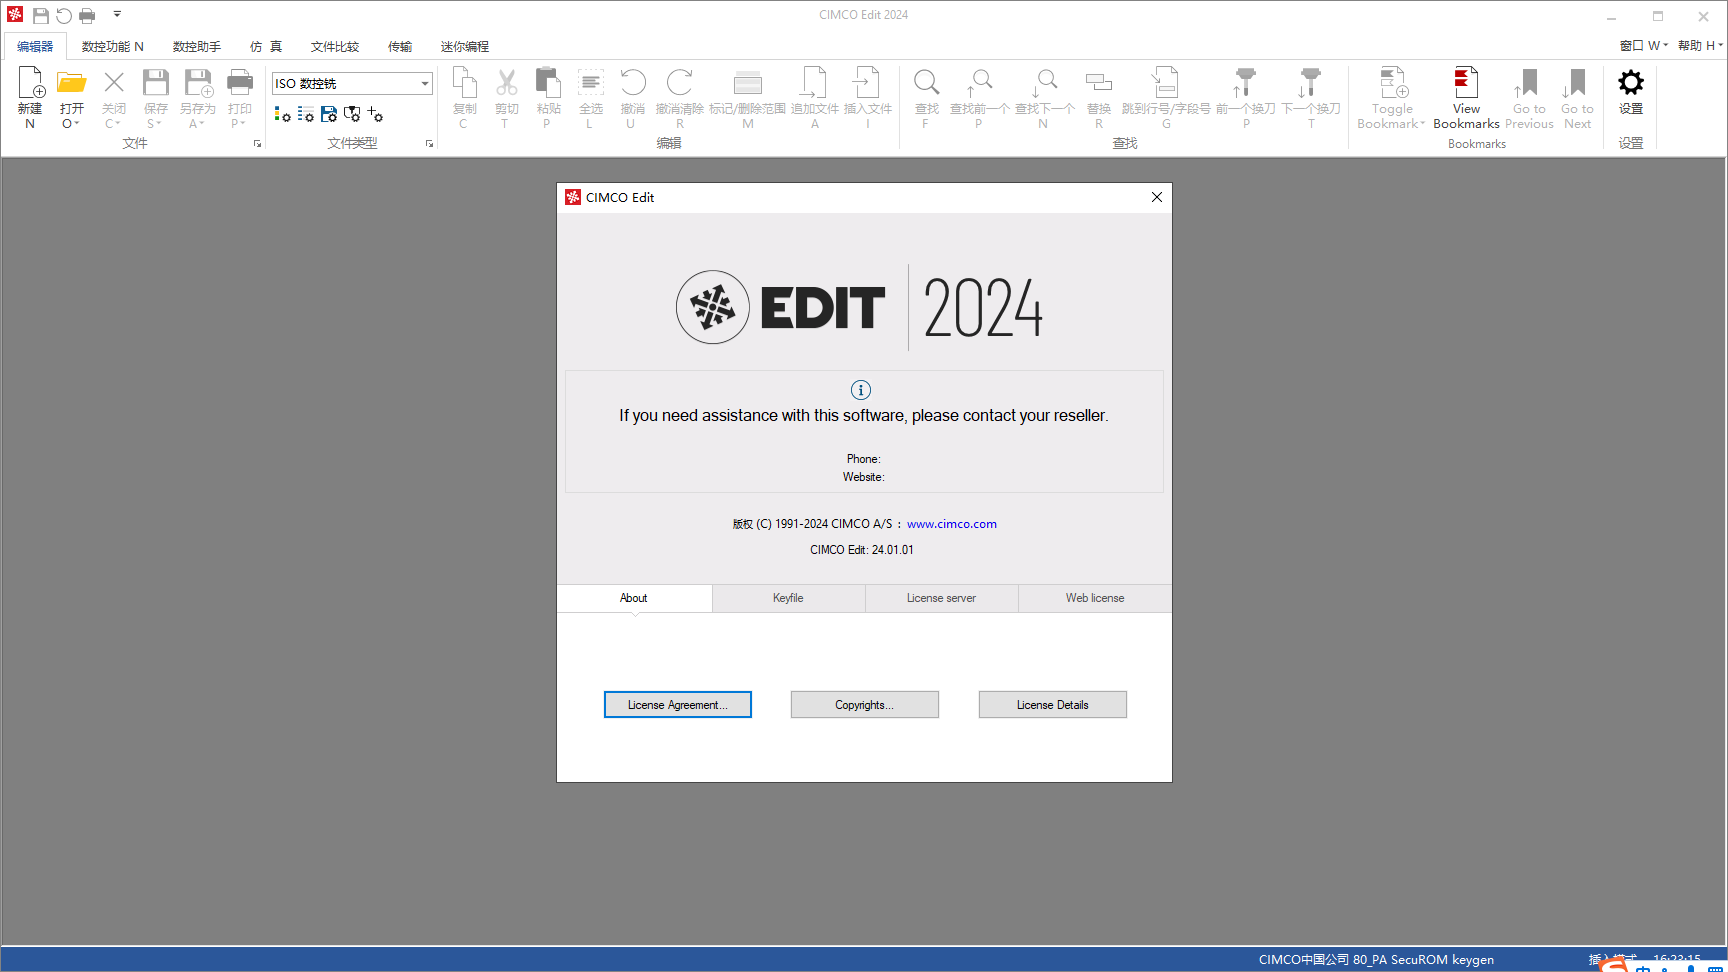
Task: Click the License Agreement... button
Action: pyautogui.click(x=678, y=705)
